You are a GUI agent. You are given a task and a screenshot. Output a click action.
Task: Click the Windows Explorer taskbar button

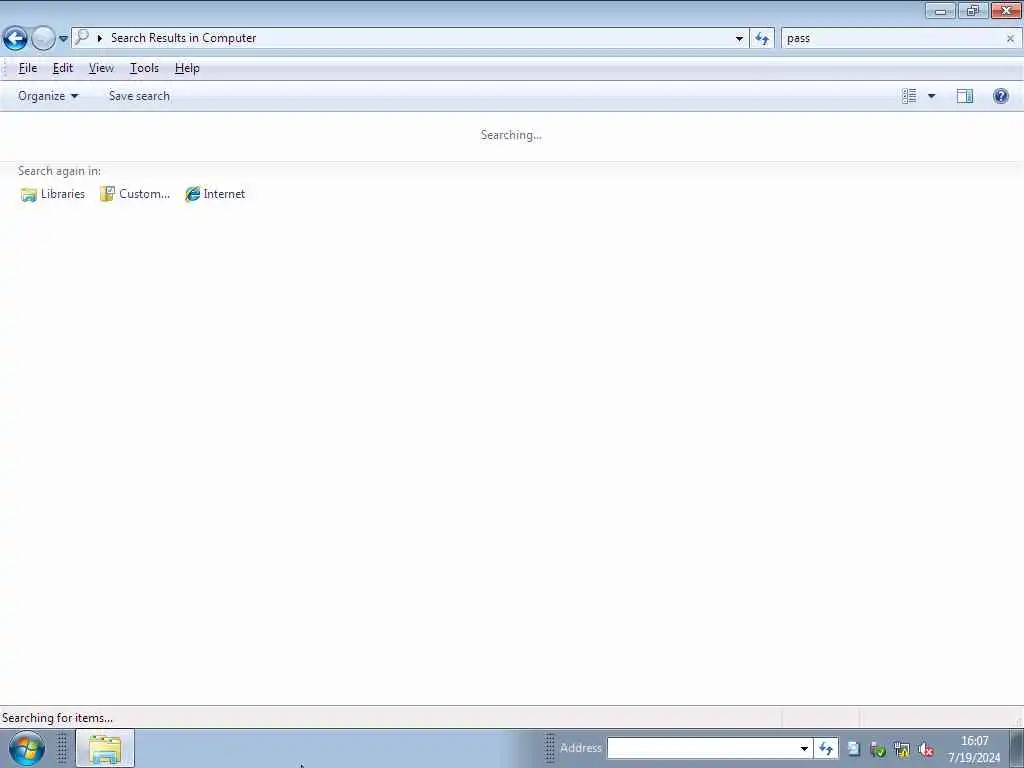[x=105, y=748]
